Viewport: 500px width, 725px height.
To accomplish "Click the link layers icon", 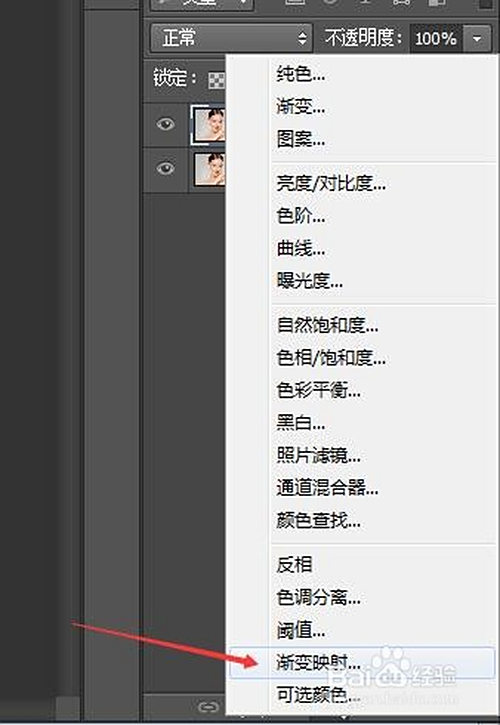I will click(208, 707).
